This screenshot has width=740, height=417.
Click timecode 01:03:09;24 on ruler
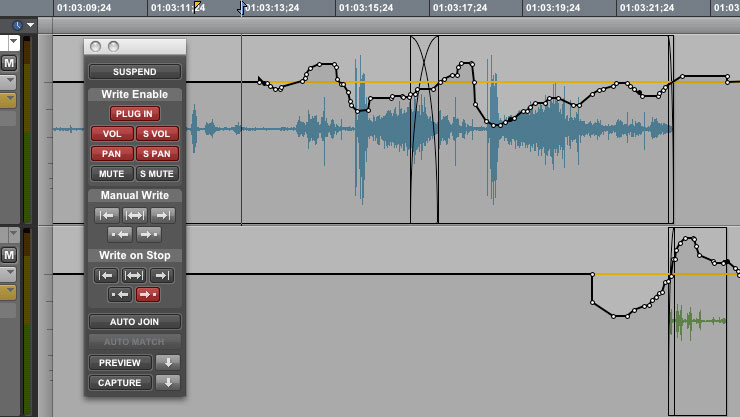click(84, 8)
